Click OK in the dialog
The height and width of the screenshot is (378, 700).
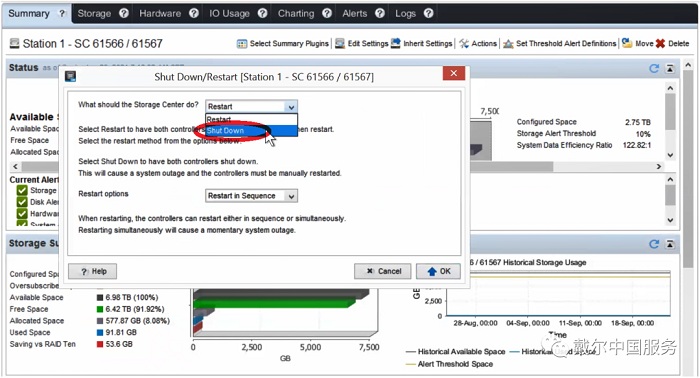pos(438,271)
